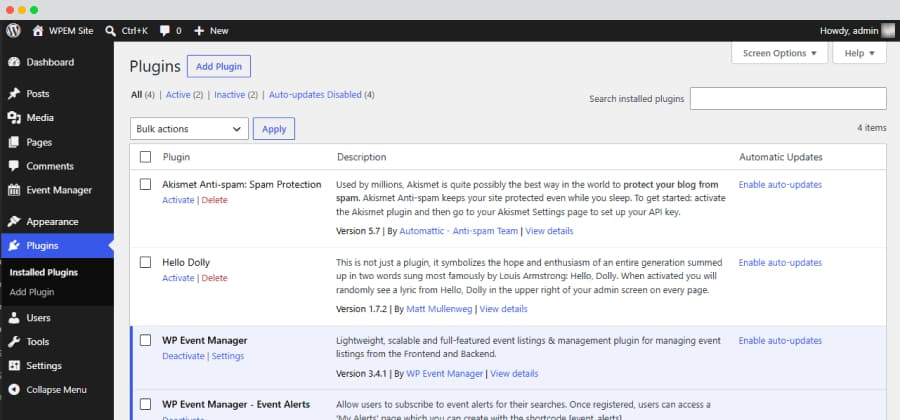The width and height of the screenshot is (900, 420).
Task: Open the Ctrl+K search magnifier icon
Action: [x=111, y=31]
